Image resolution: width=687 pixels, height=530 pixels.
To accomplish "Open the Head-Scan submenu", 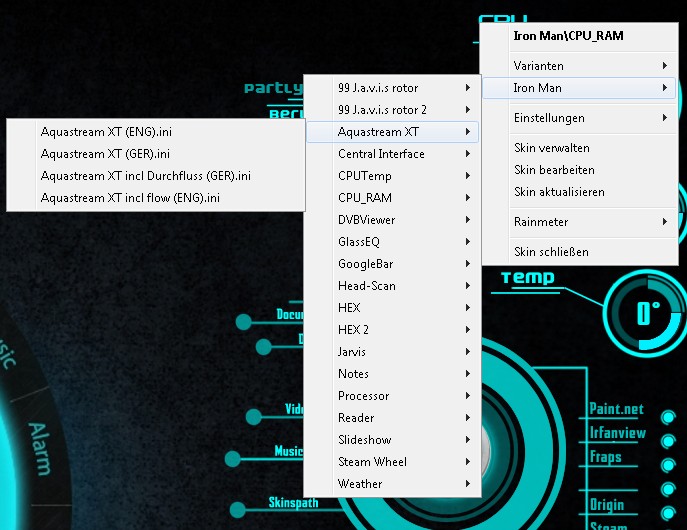I will (393, 286).
